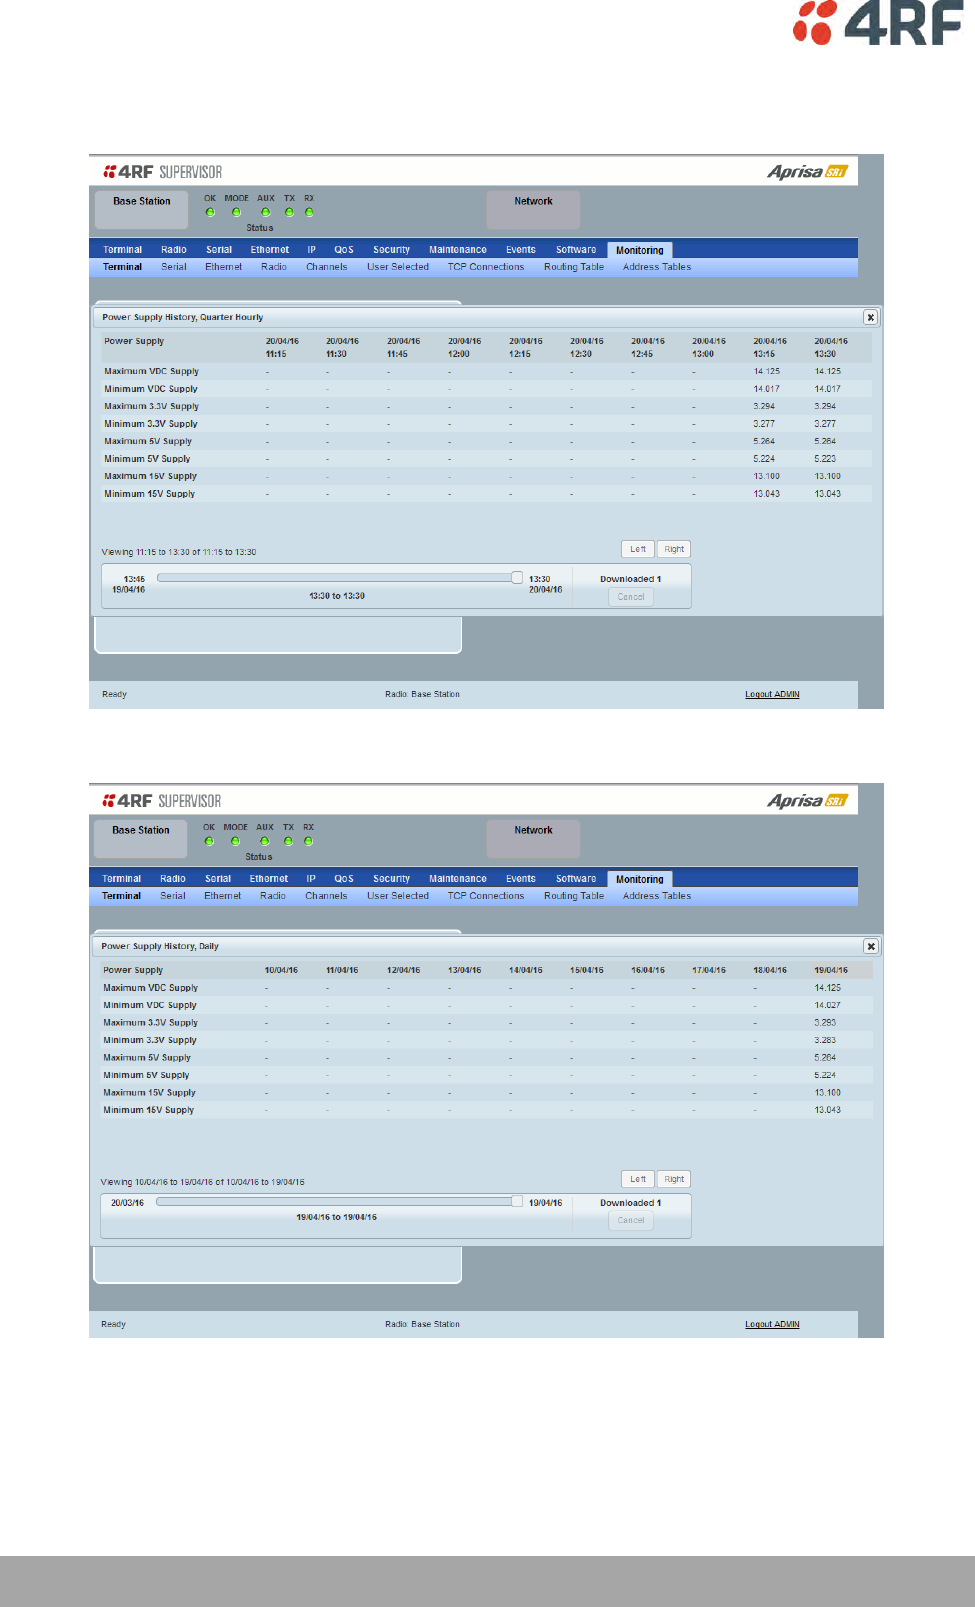The image size is (975, 1607).
Task: Click the Minimum 15V Supply row label in Quarter Hourly table
Action: pos(150,494)
